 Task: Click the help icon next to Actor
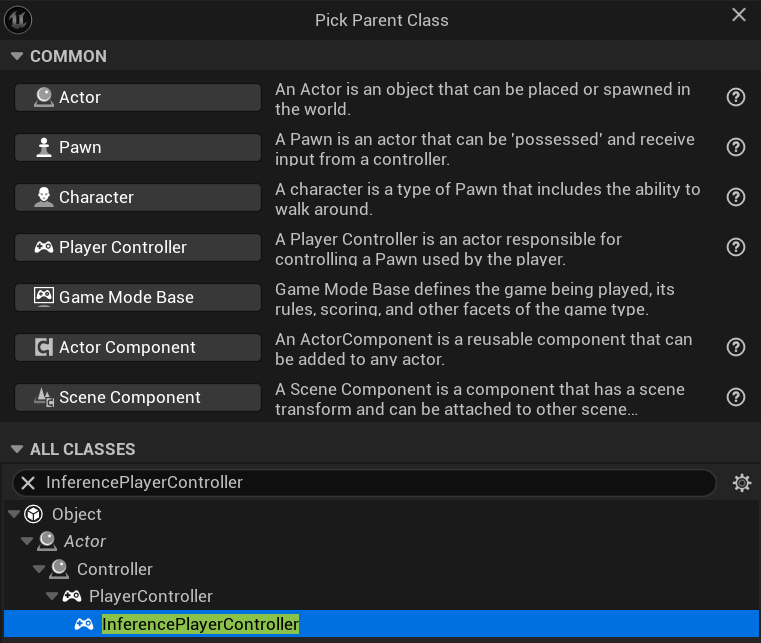point(736,97)
